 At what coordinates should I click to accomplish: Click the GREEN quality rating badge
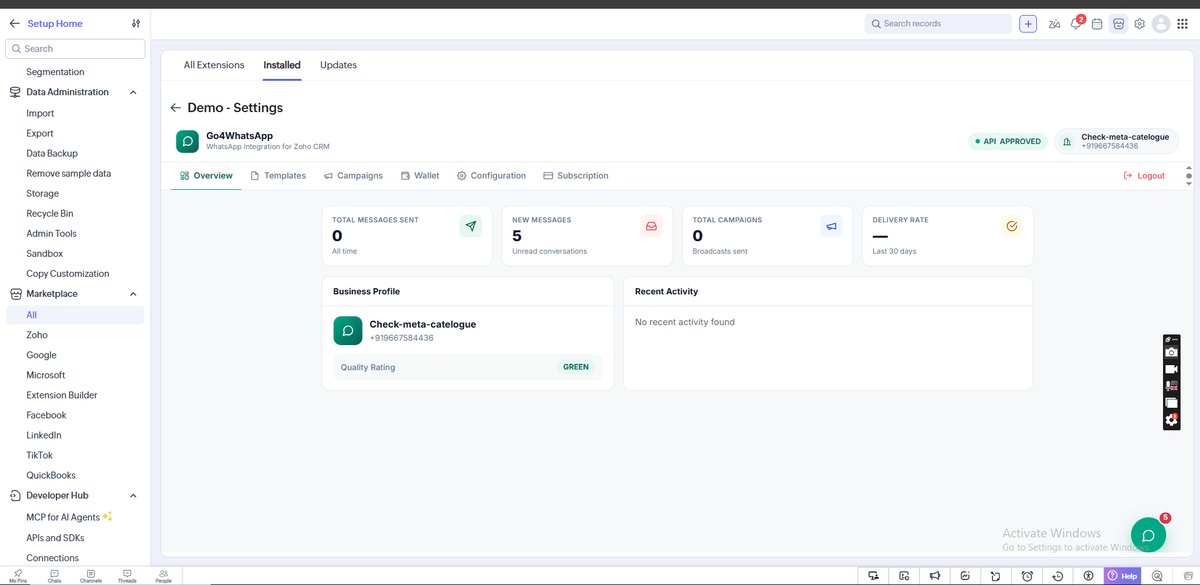click(x=576, y=367)
